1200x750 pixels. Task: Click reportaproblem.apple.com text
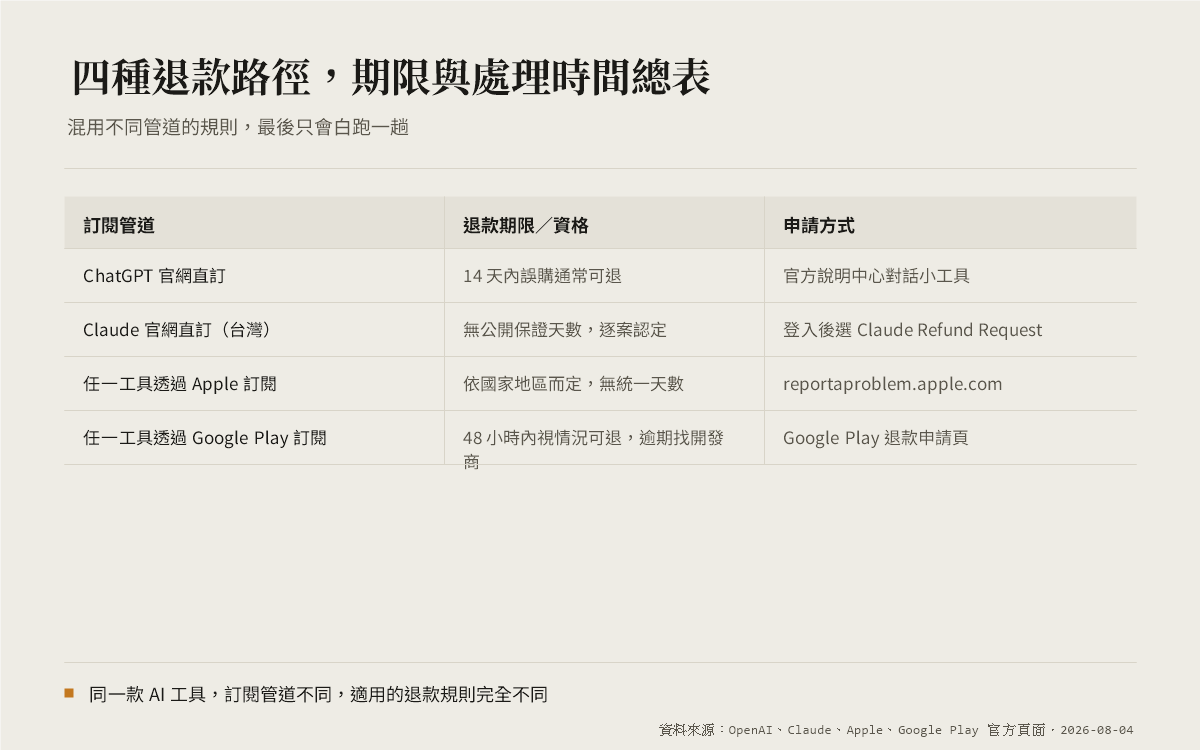point(892,384)
